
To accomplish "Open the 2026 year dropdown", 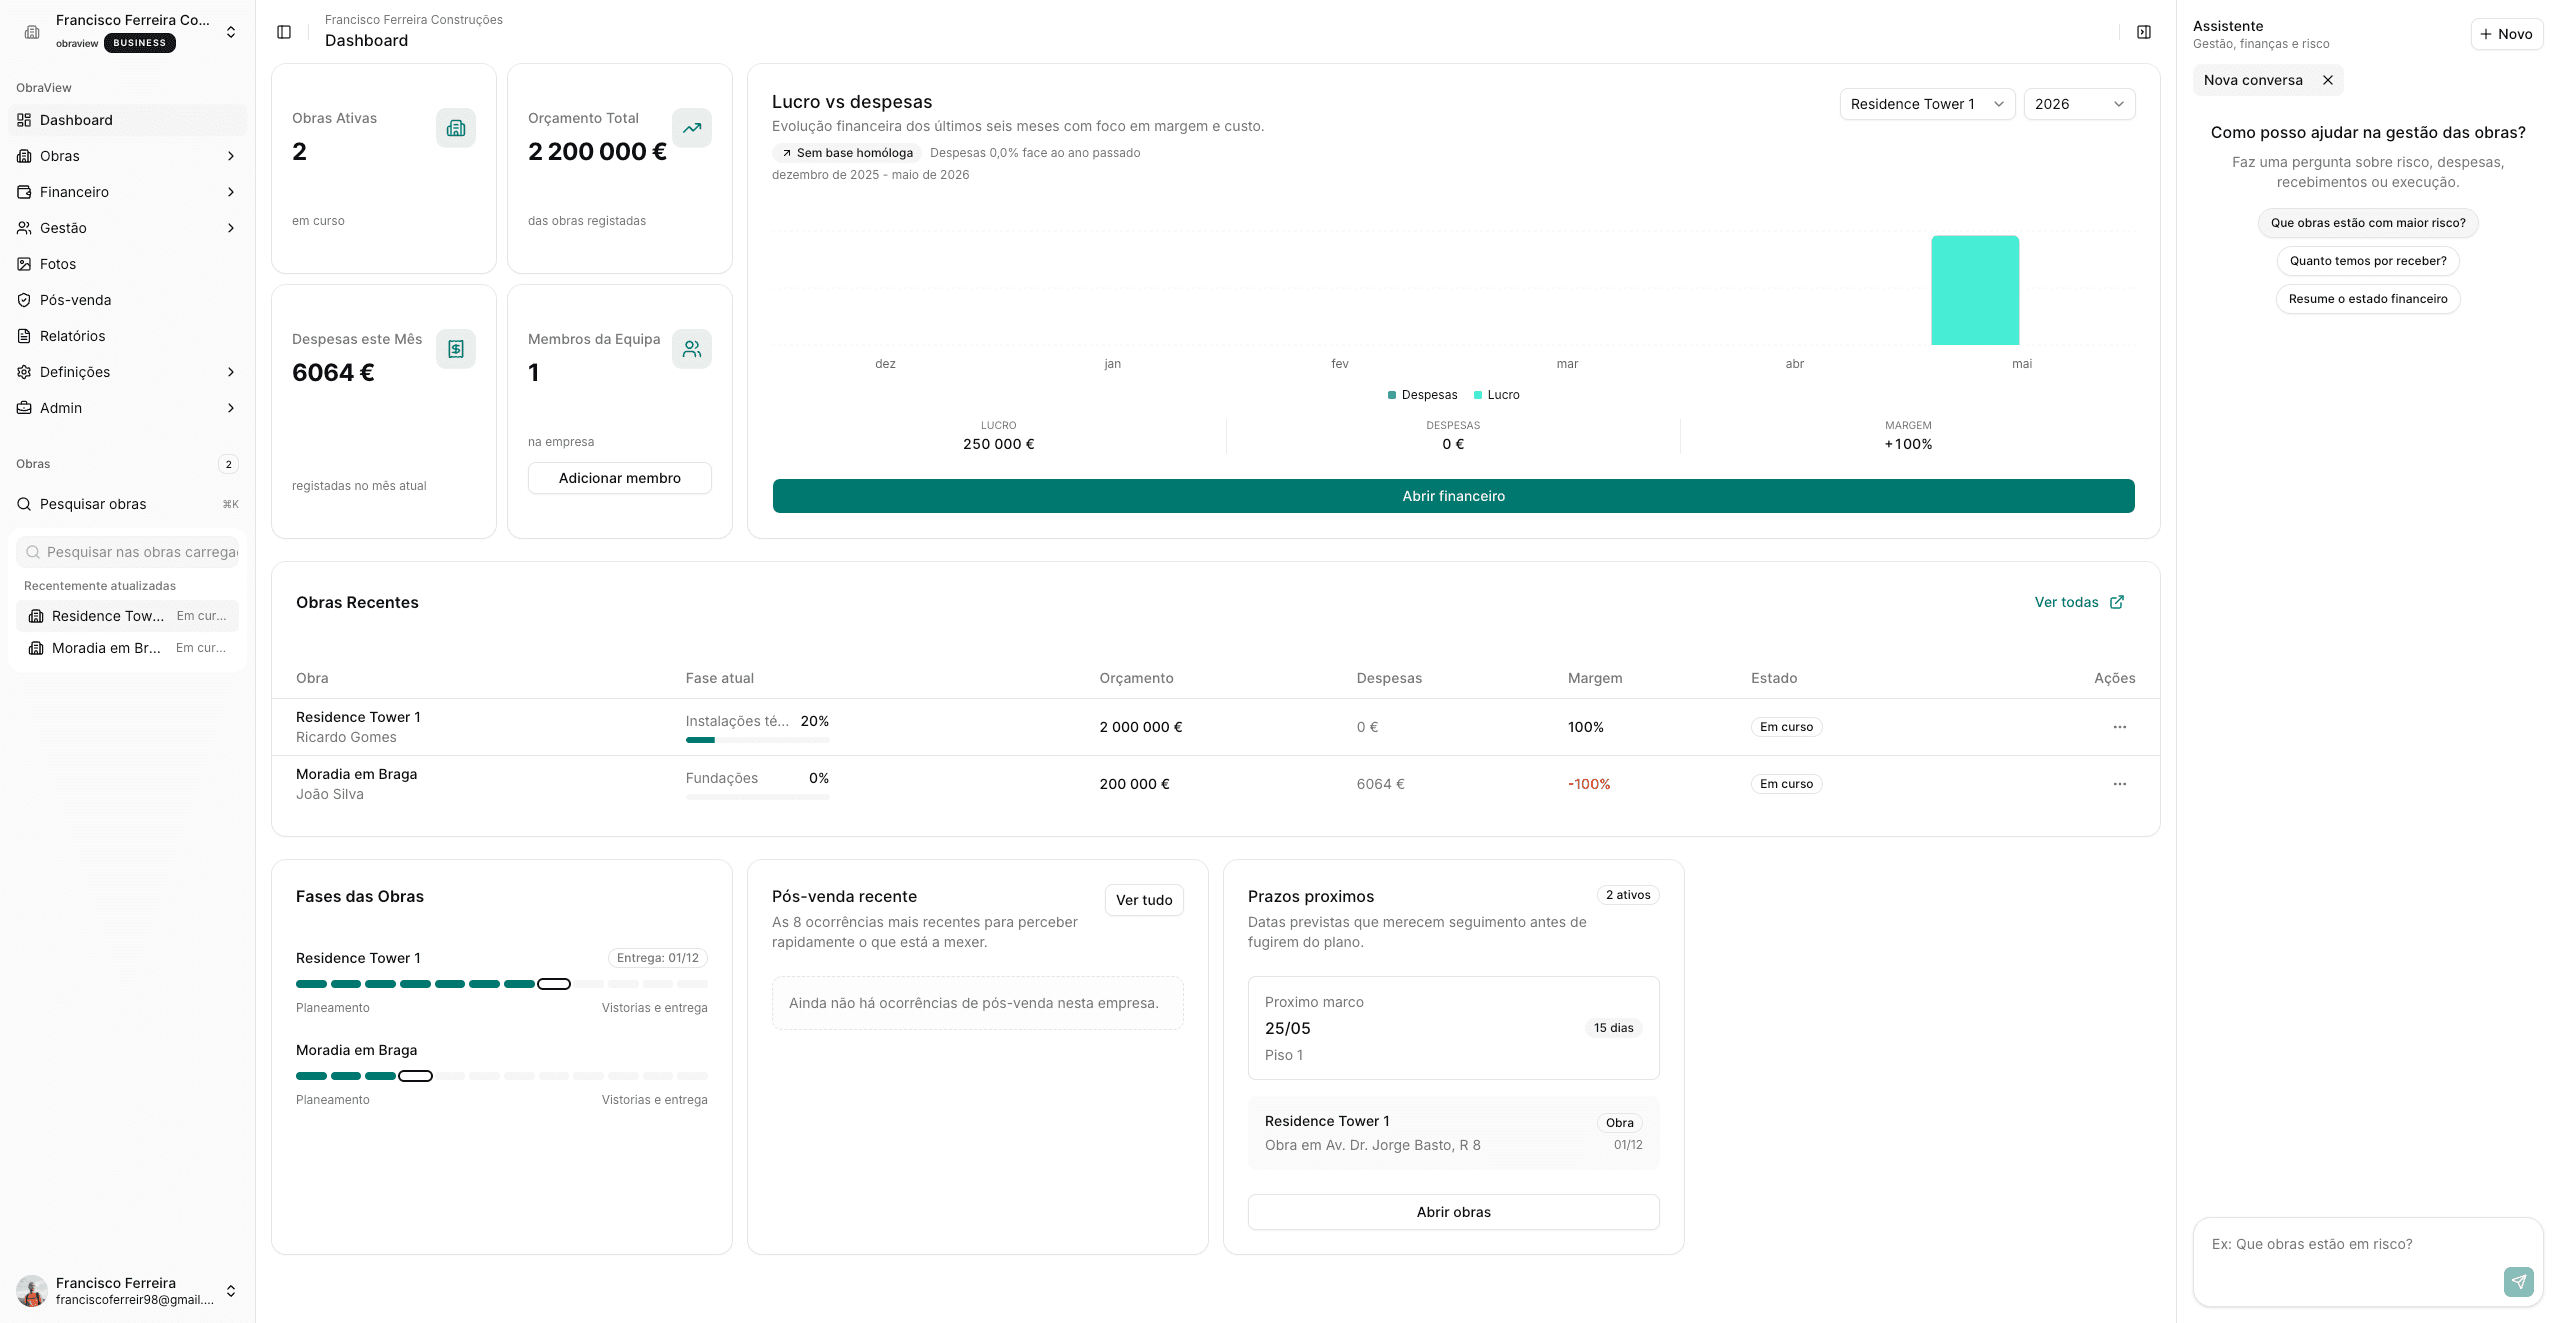I will 2079,104.
